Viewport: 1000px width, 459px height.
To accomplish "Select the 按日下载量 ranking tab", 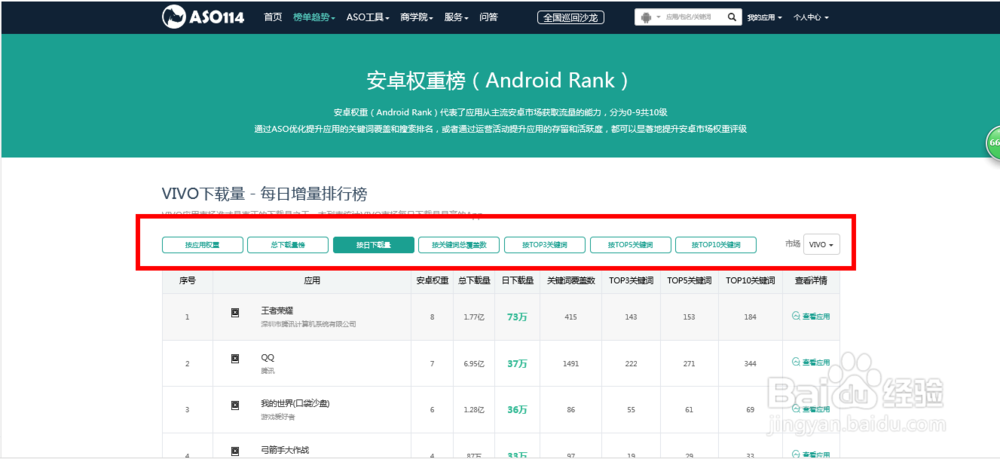I will point(373,245).
